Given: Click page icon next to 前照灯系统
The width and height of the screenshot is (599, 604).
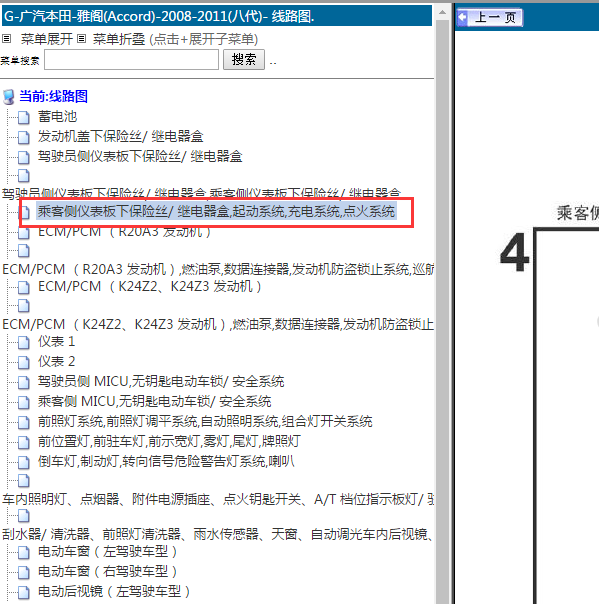Looking at the screenshot, I should [23, 423].
